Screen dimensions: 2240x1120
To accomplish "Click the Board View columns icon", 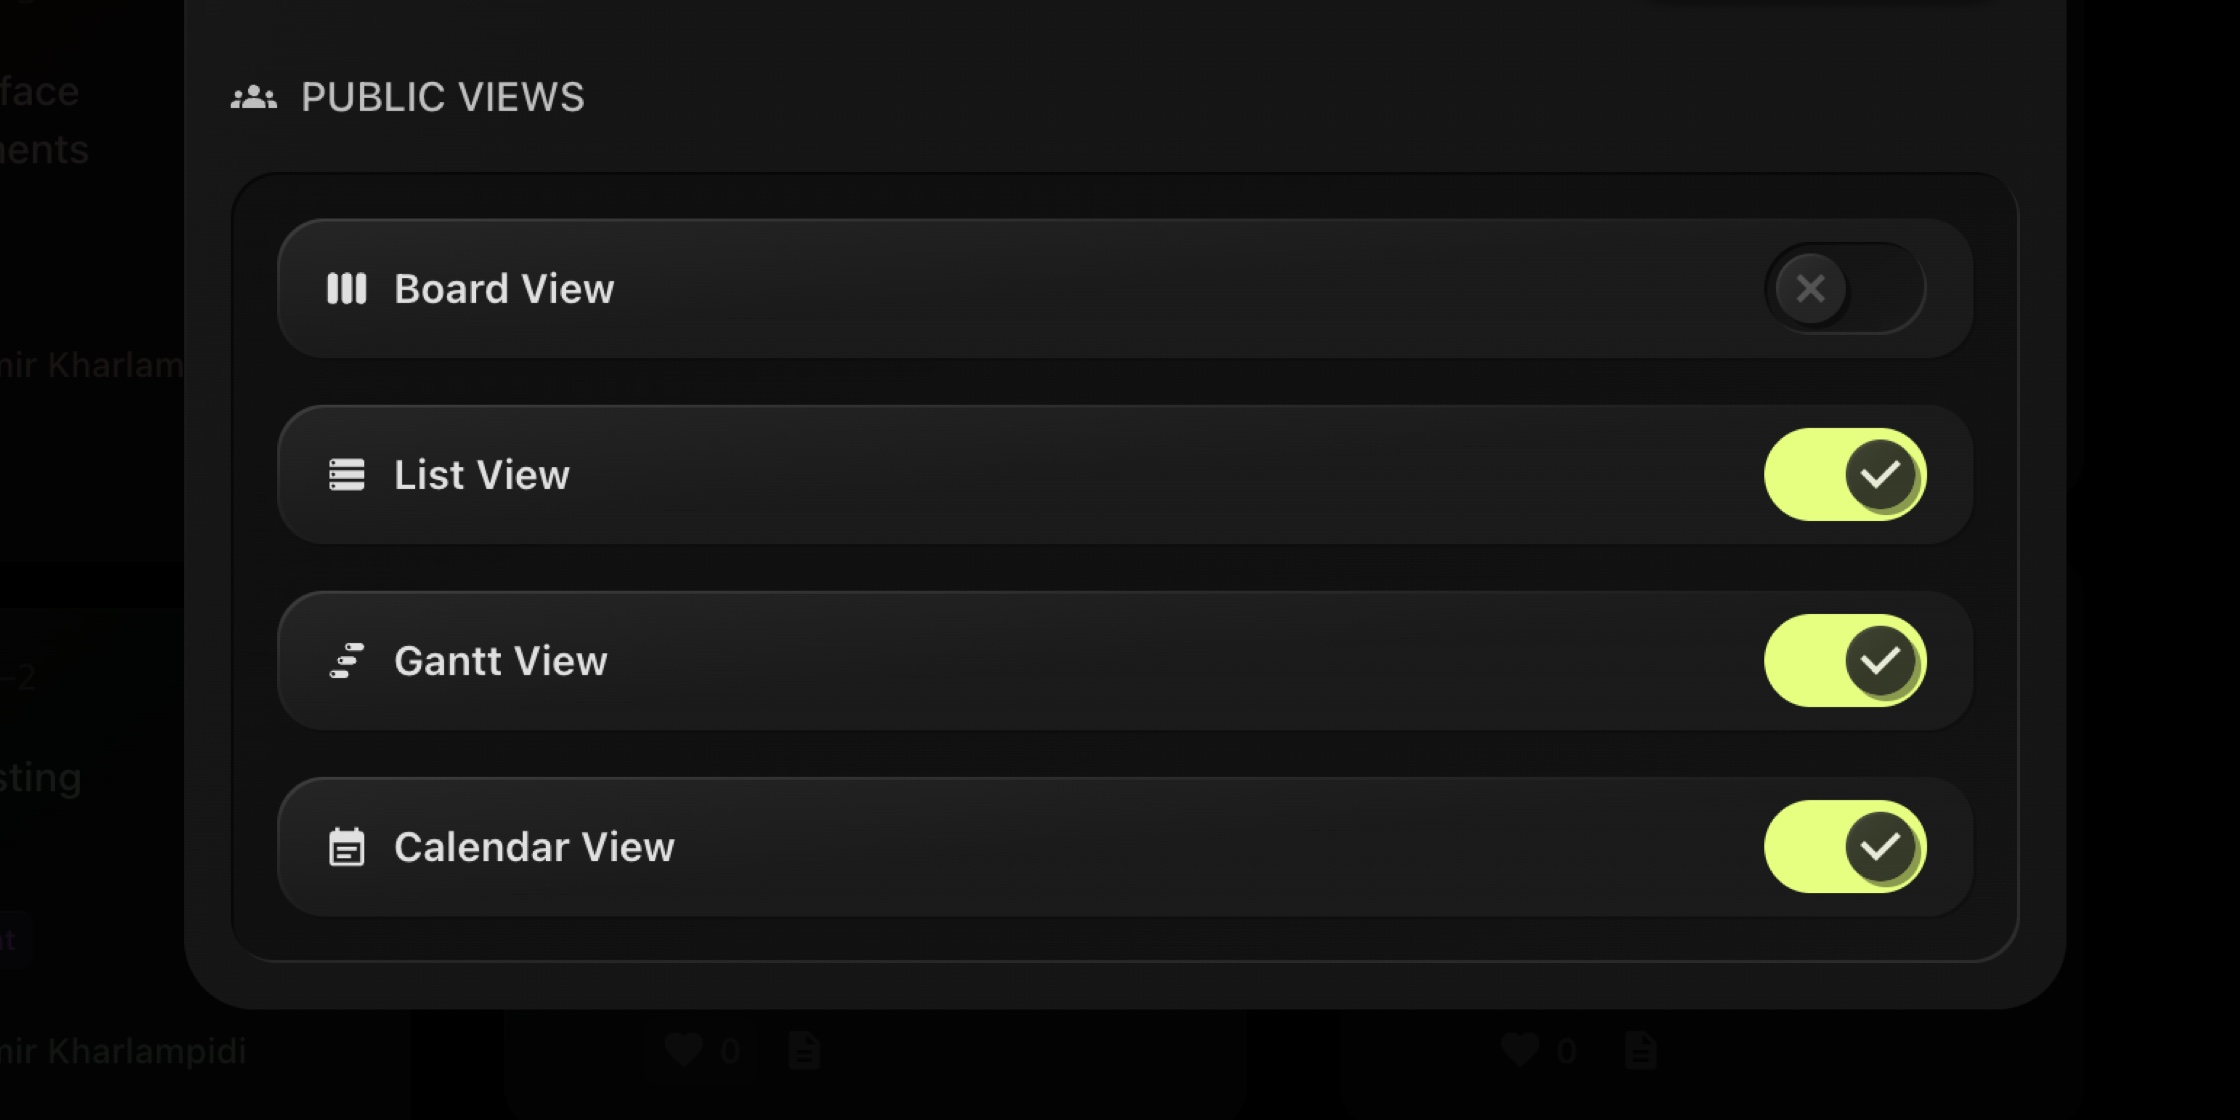I will click(346, 289).
